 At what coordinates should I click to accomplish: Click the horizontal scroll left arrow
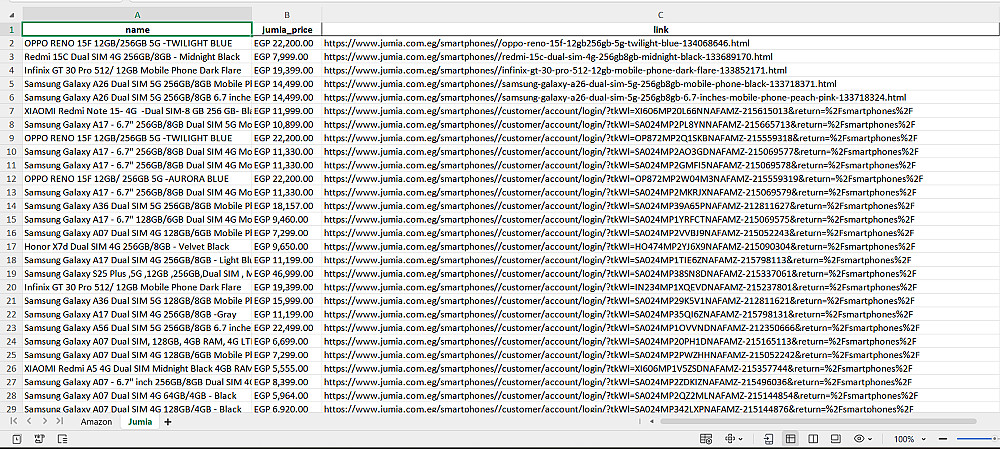651,422
